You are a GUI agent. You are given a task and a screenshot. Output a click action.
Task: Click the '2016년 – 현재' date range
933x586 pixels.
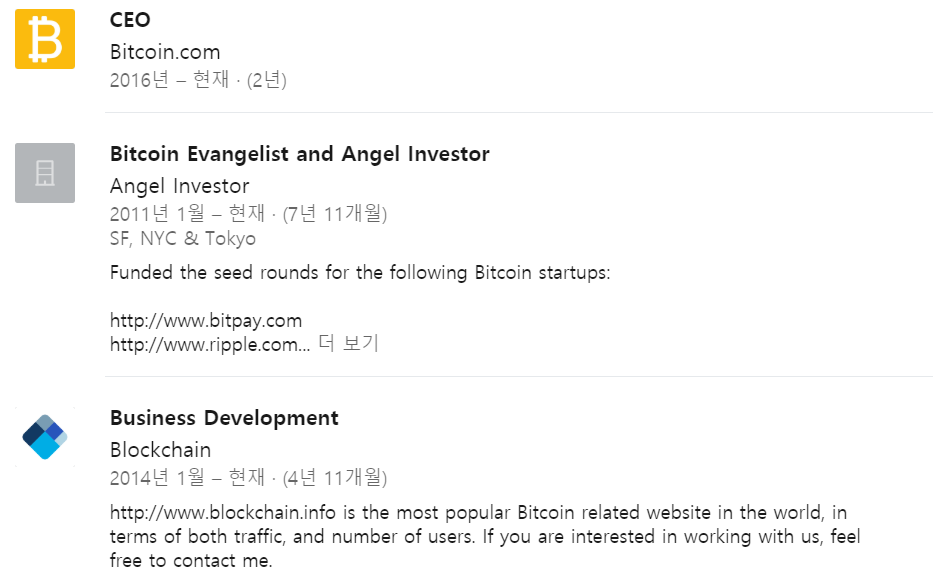click(x=170, y=80)
